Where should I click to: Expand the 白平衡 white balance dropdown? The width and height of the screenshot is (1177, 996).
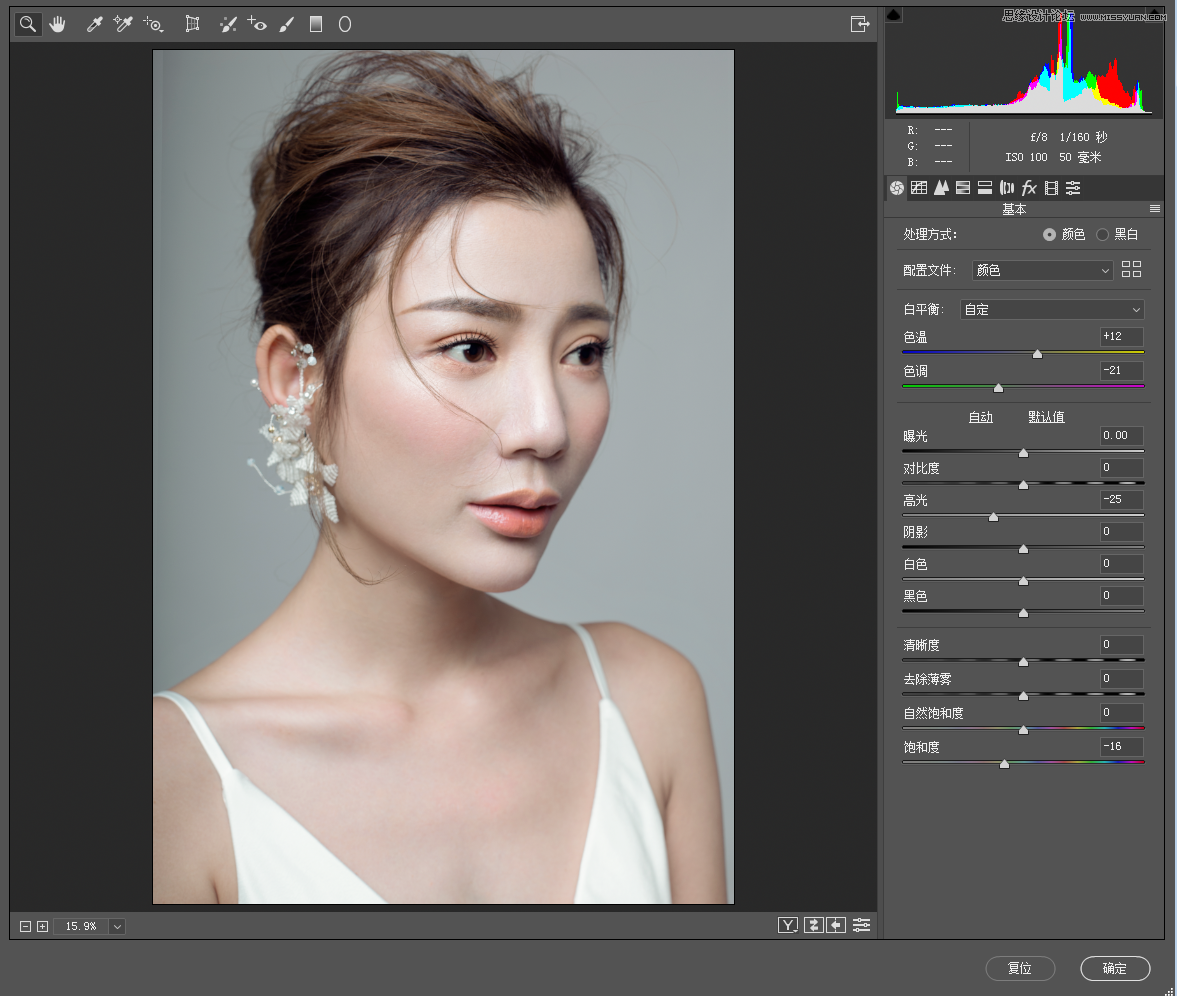[x=1051, y=310]
